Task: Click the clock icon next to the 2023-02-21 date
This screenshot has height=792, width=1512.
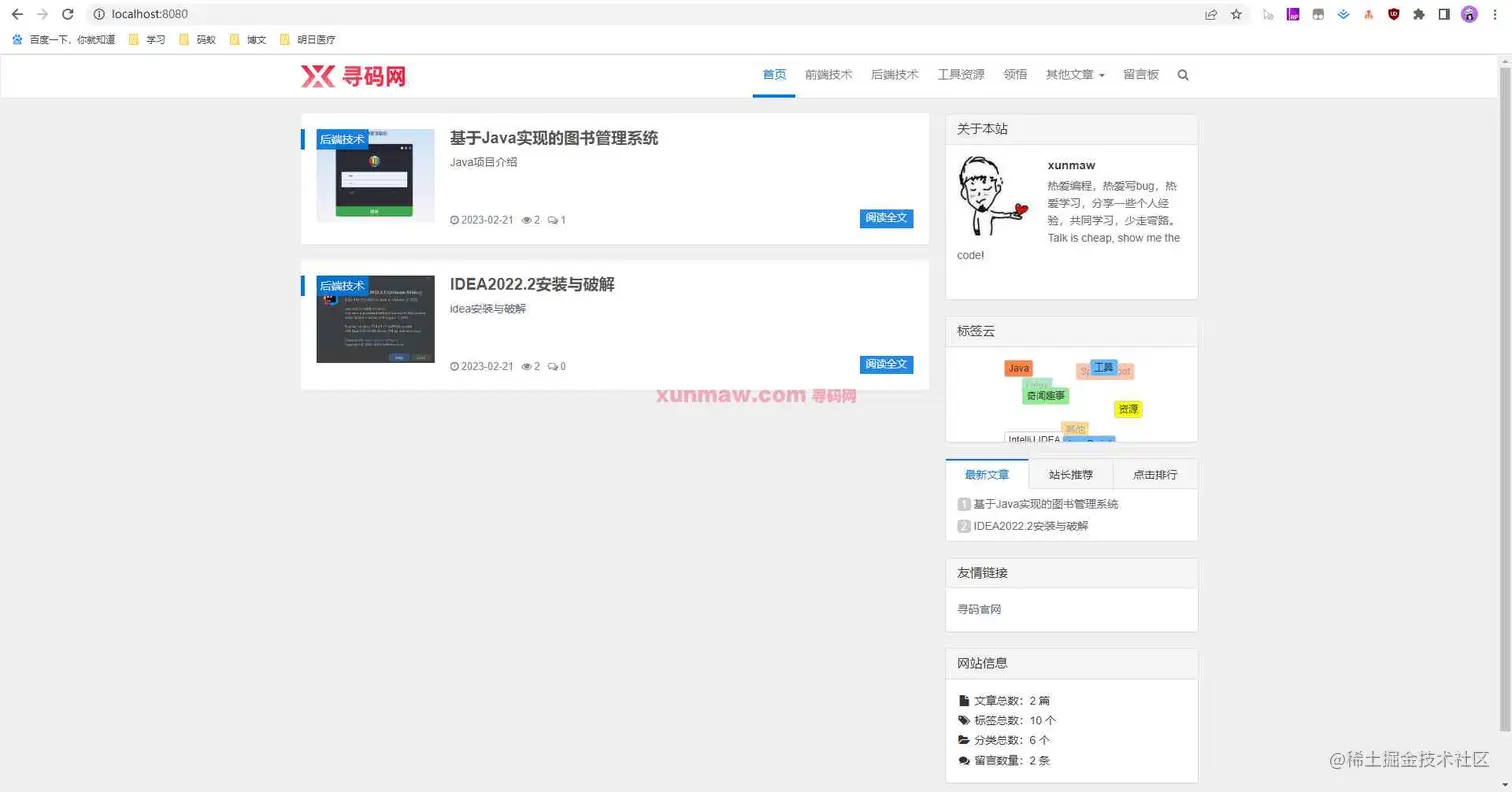Action: 455,220
